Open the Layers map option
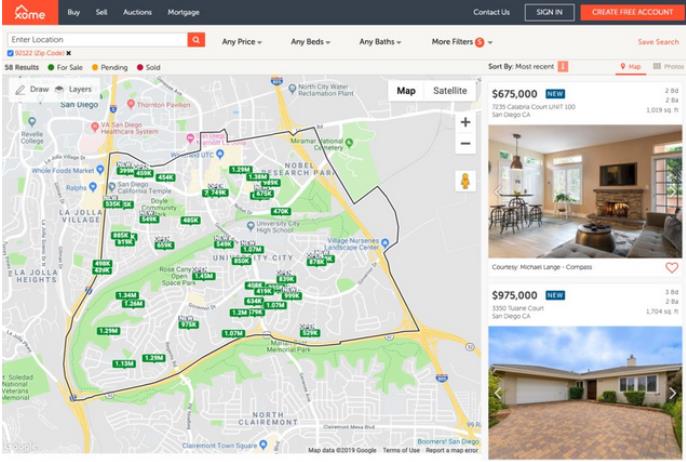 [x=73, y=89]
